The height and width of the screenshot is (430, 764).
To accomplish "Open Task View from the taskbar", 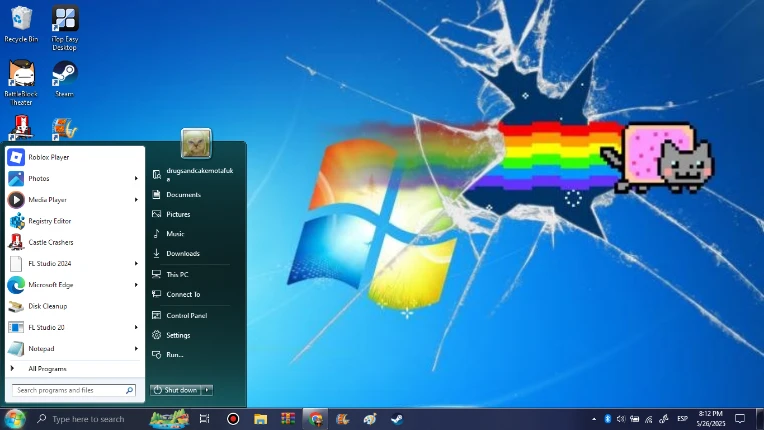I will (205, 419).
